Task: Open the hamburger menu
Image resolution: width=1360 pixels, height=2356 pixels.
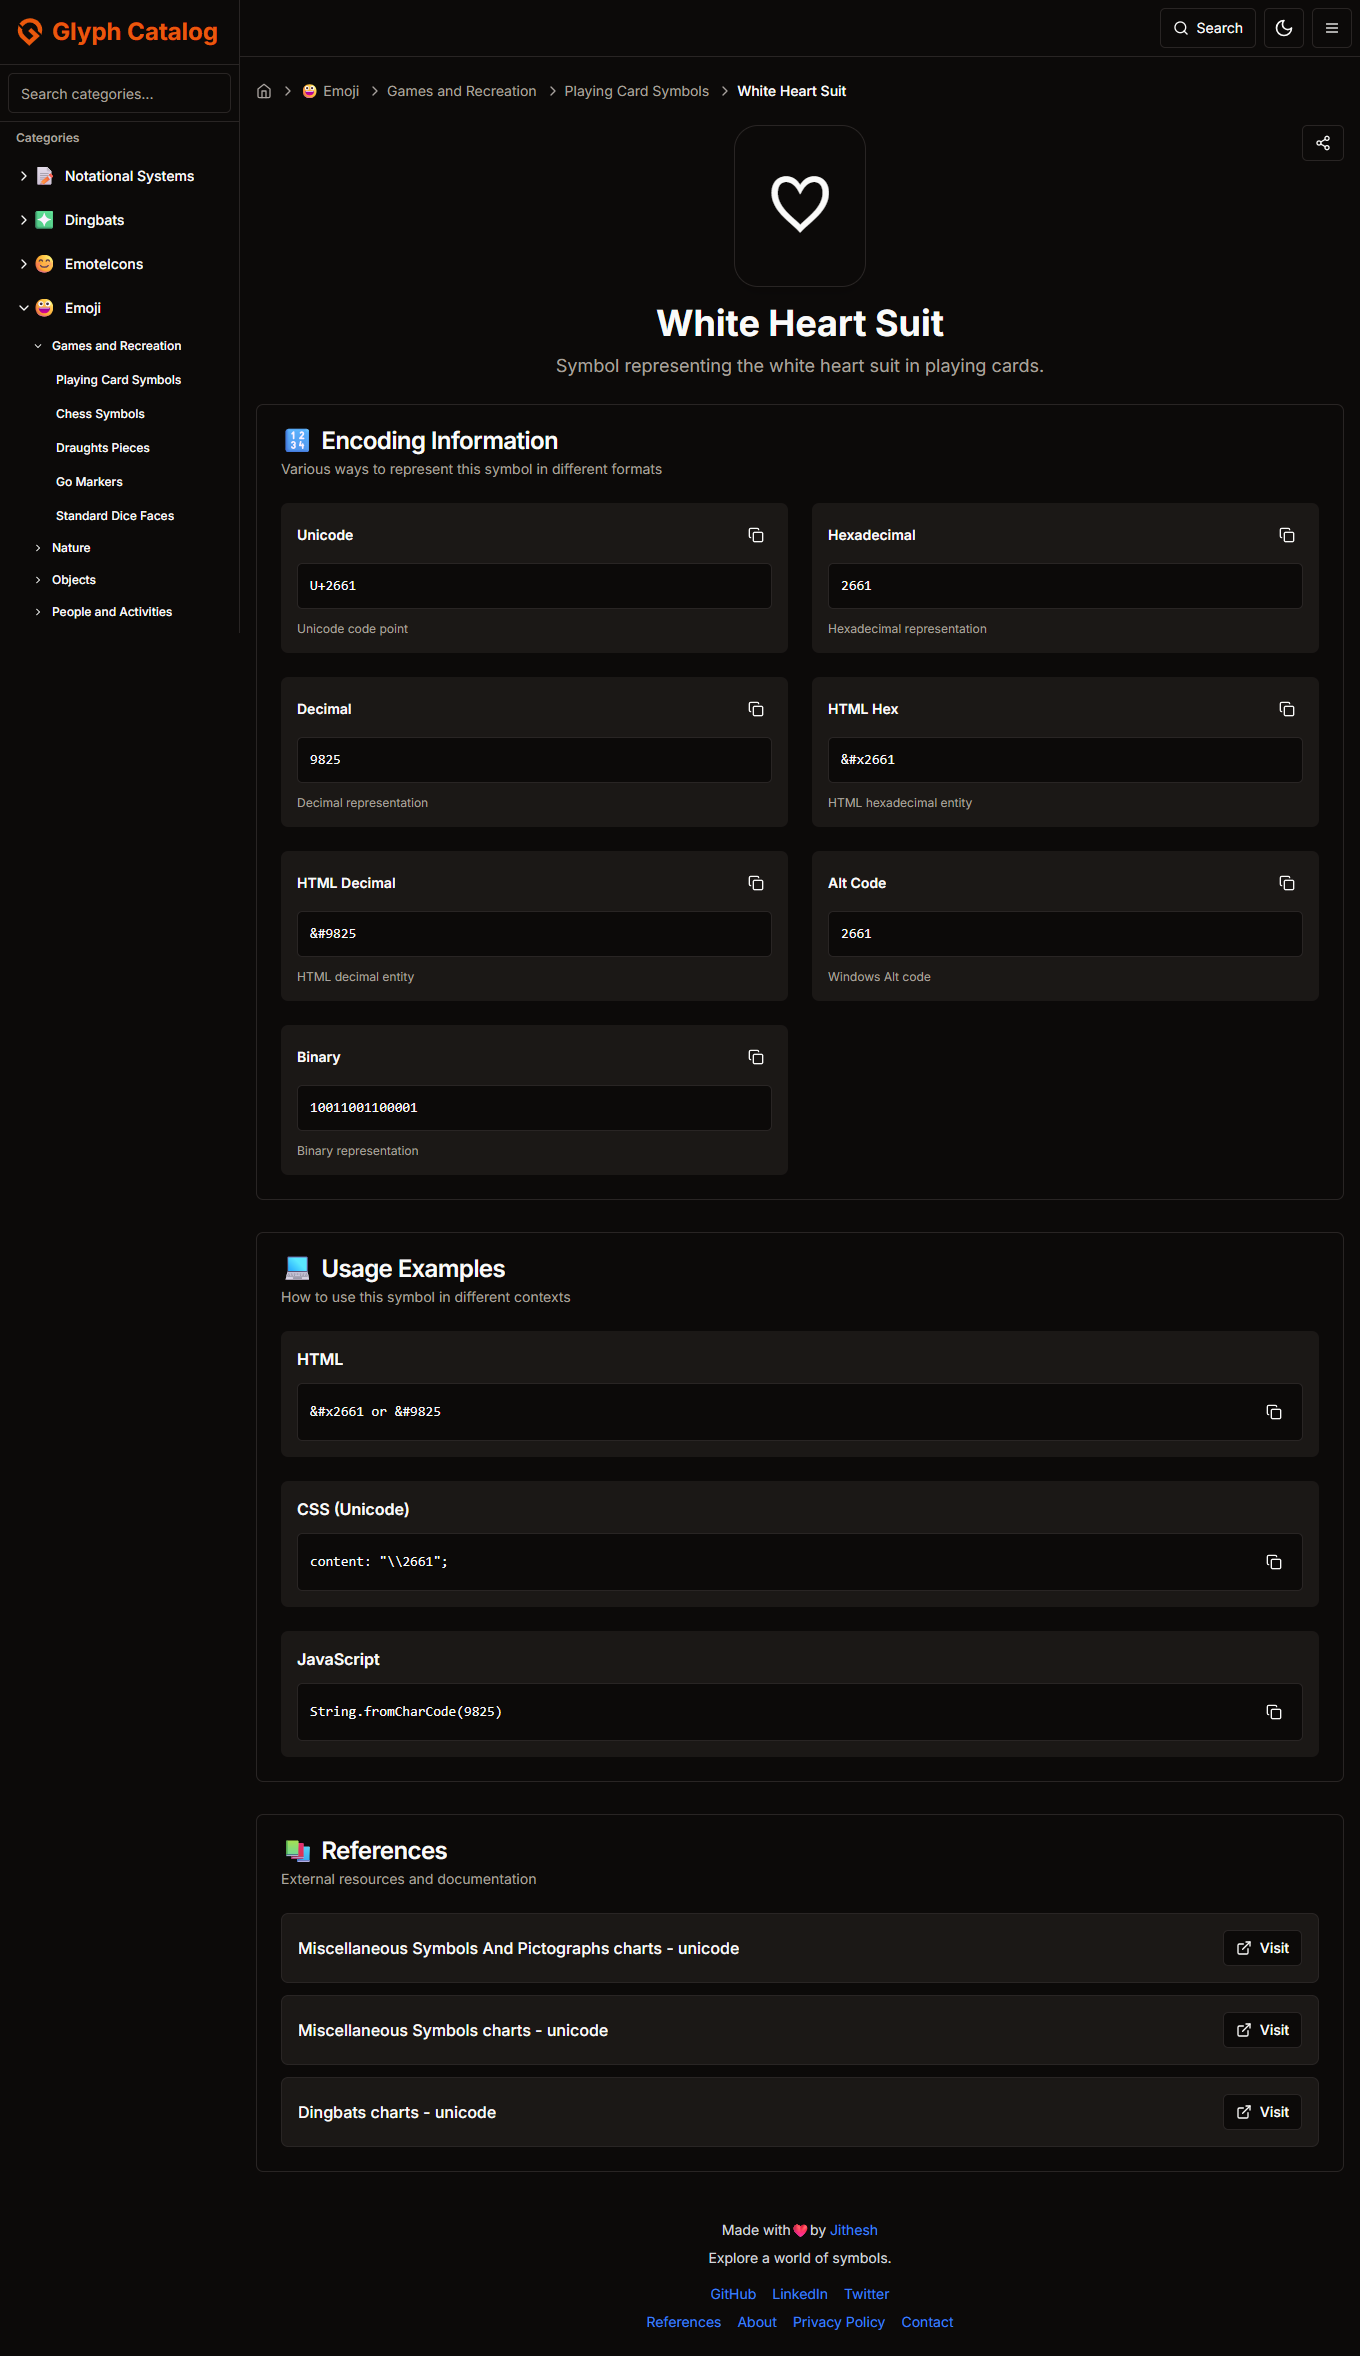Action: point(1332,28)
